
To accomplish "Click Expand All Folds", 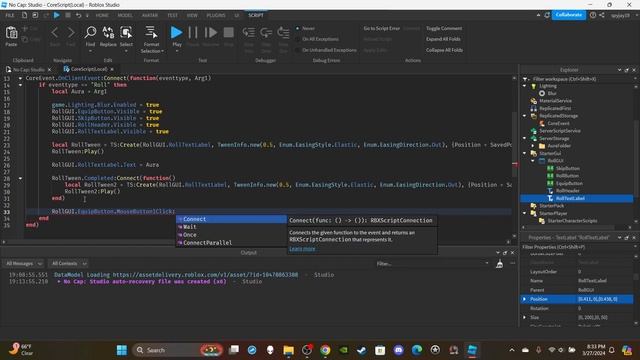I will pos(443,39).
